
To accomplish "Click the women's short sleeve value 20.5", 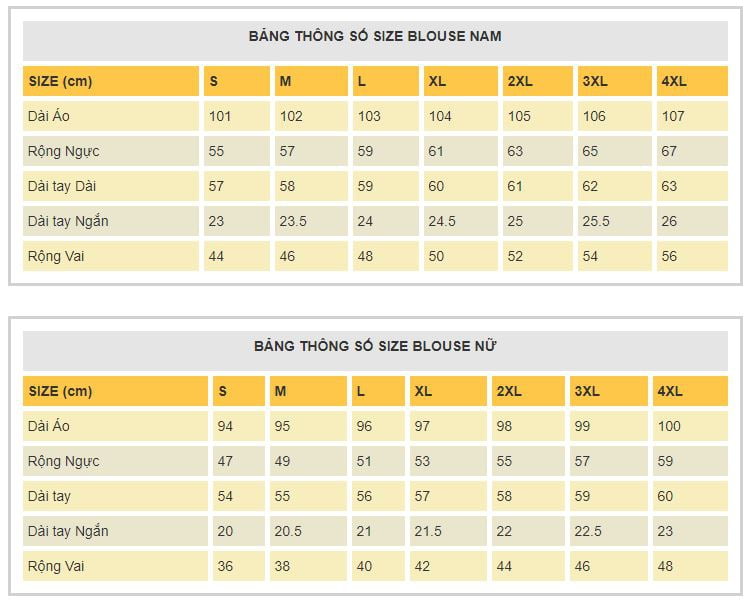I will pos(288,531).
